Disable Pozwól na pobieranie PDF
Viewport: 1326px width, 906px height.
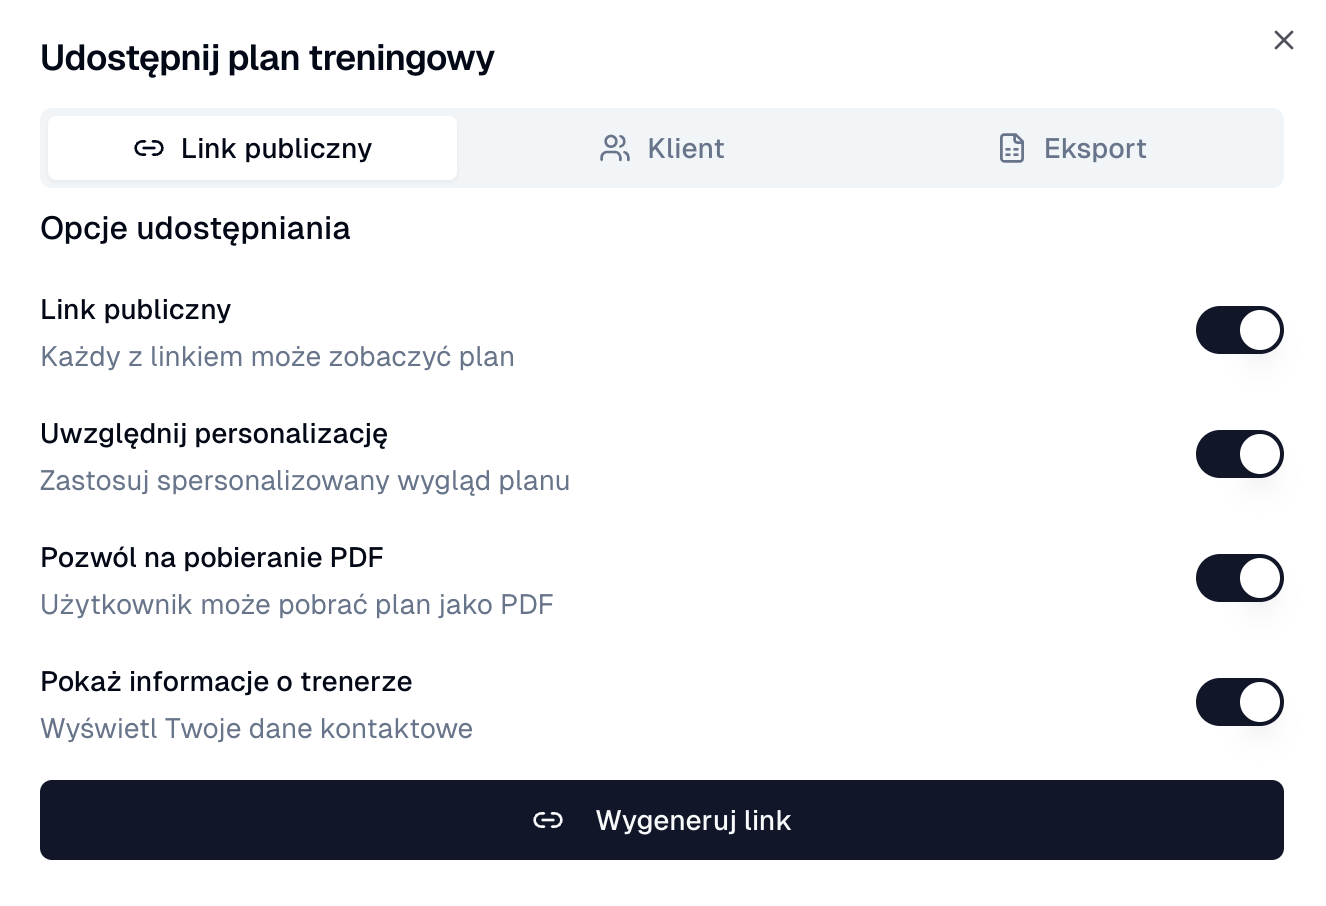(x=1240, y=578)
